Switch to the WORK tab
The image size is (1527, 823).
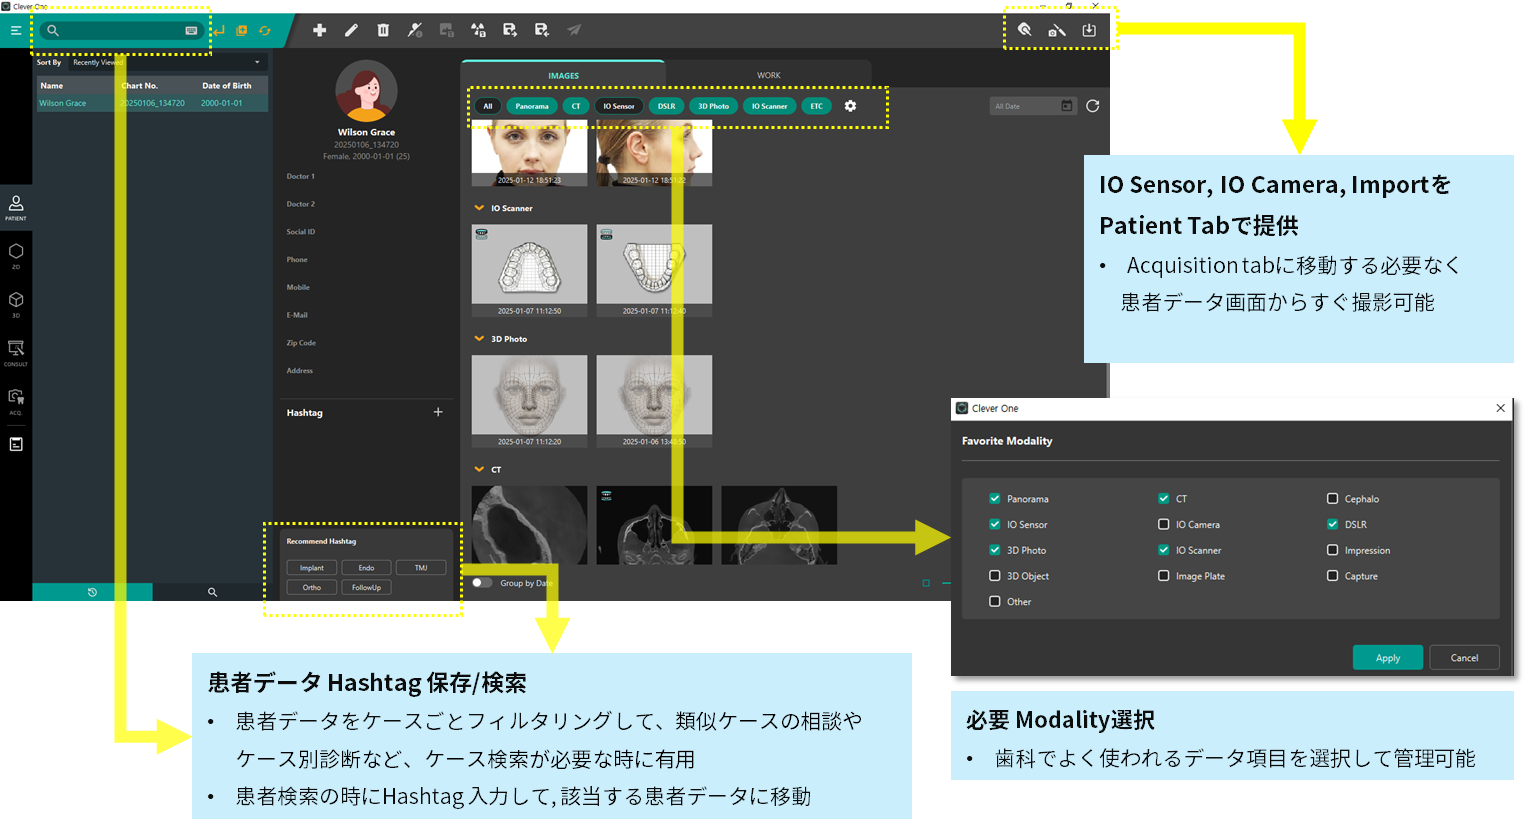coord(768,75)
